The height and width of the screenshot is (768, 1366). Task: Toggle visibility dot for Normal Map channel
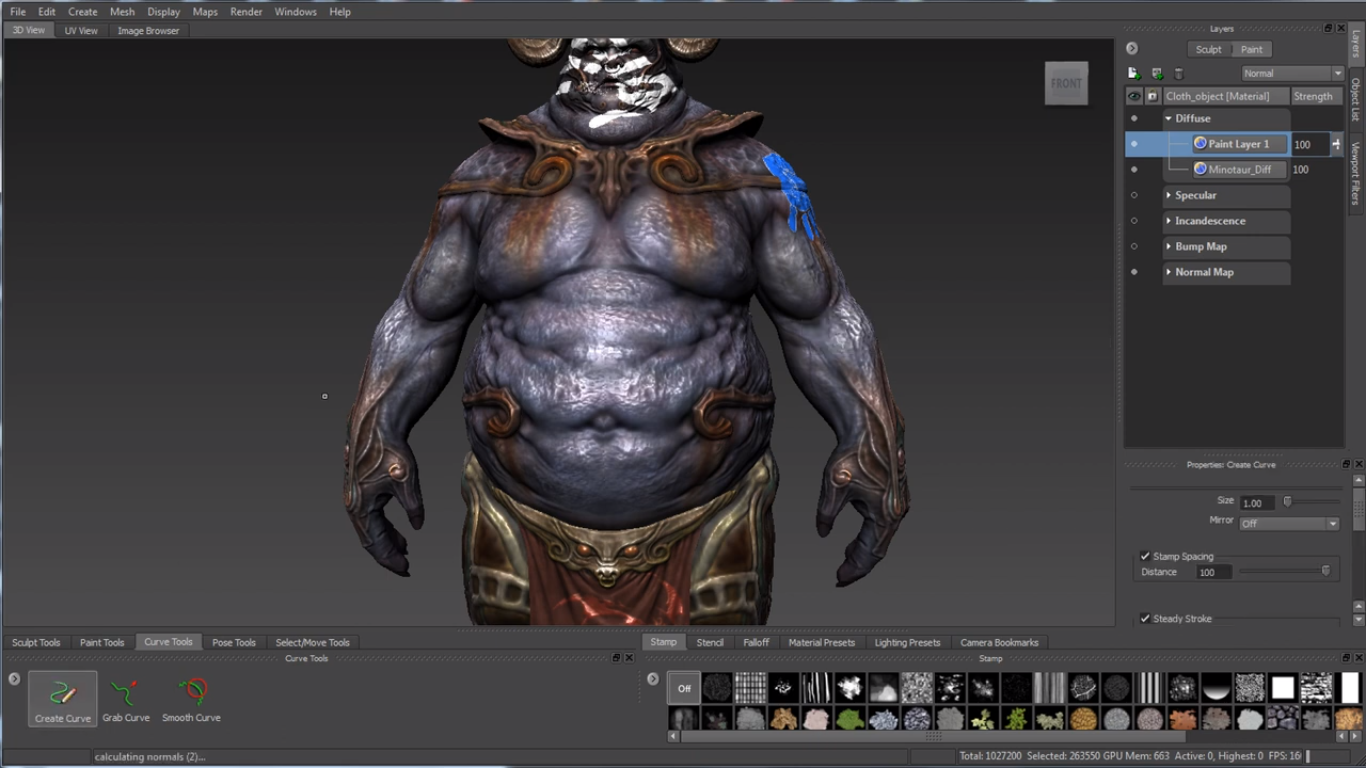[x=1134, y=272]
